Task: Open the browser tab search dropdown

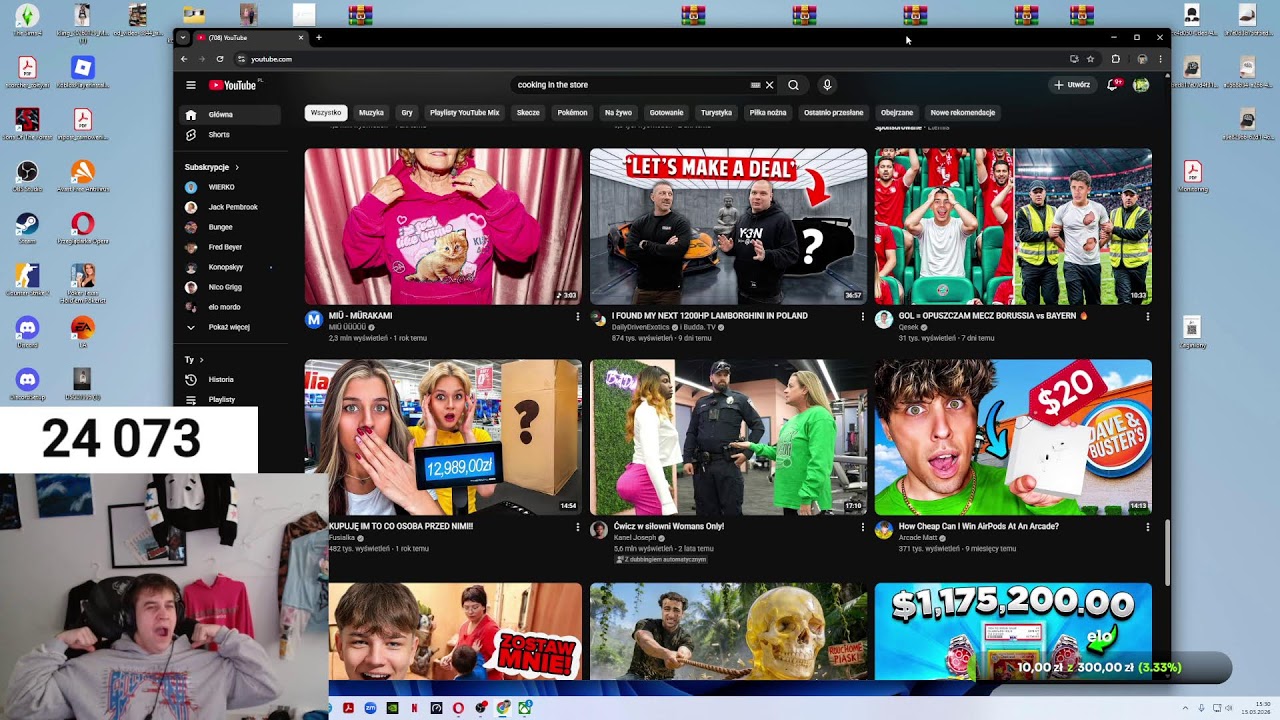Action: coord(182,38)
